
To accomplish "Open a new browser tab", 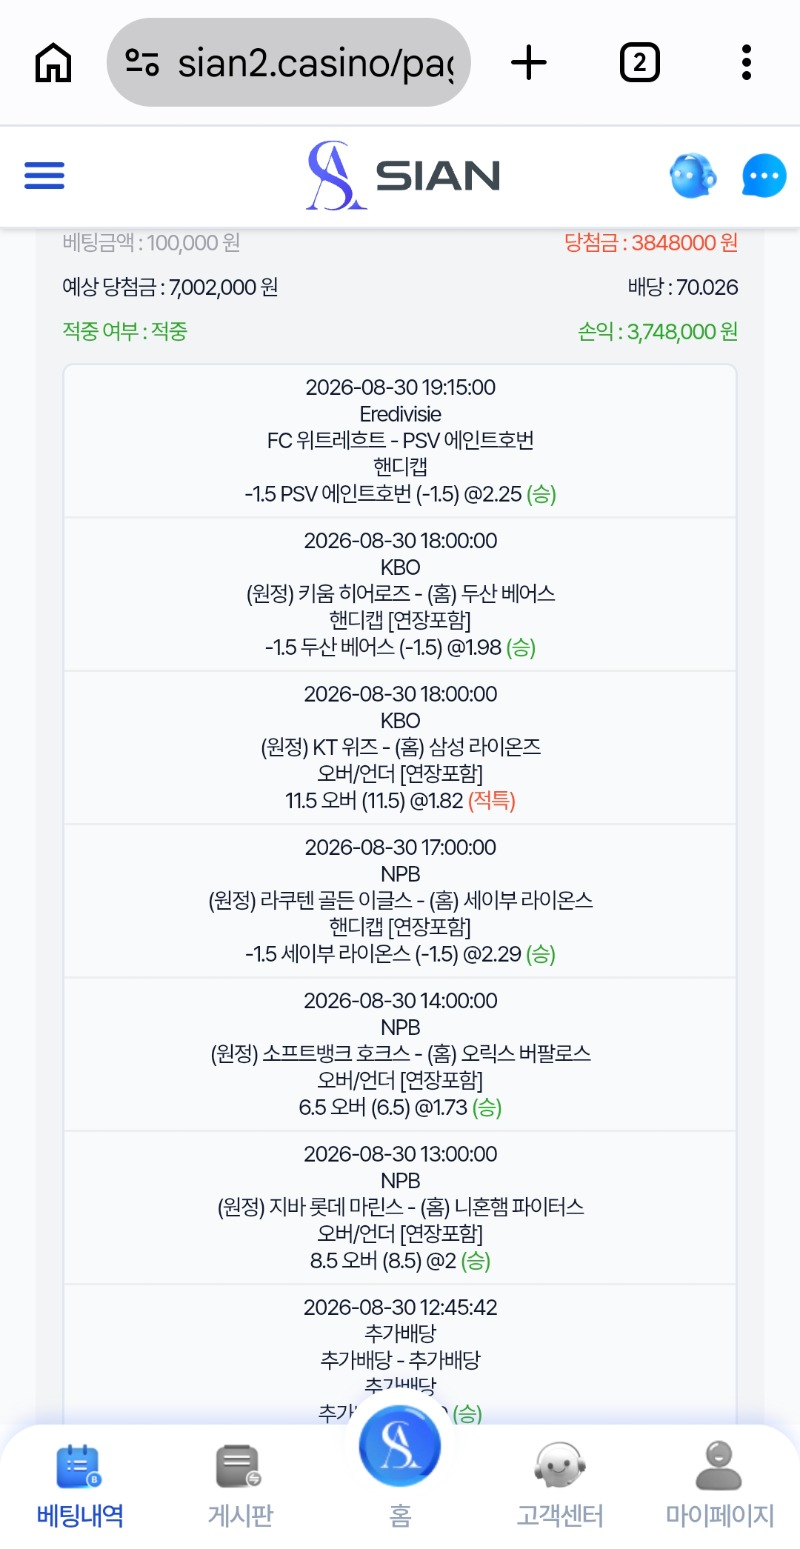I will pos(529,63).
